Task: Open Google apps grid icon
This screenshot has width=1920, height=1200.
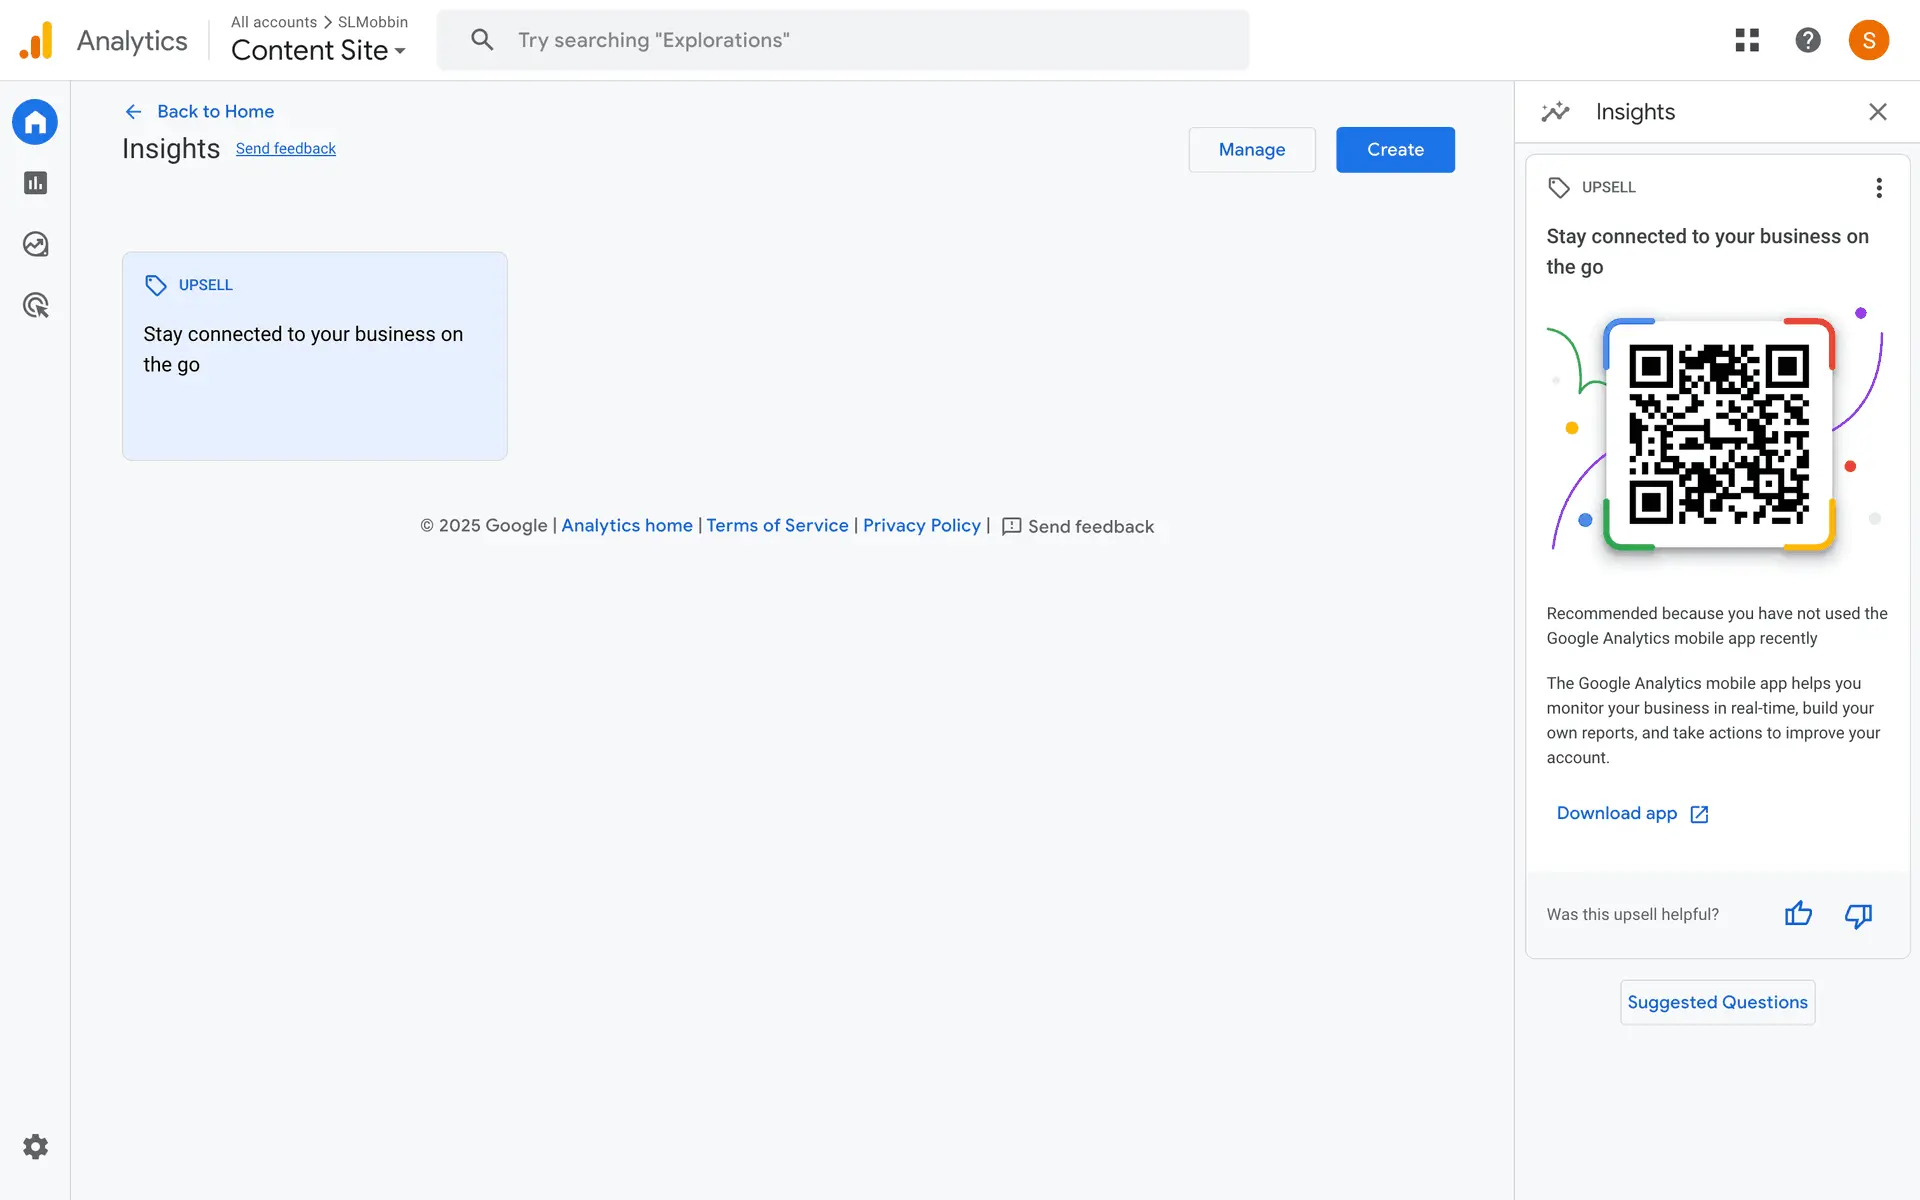Action: tap(1747, 40)
